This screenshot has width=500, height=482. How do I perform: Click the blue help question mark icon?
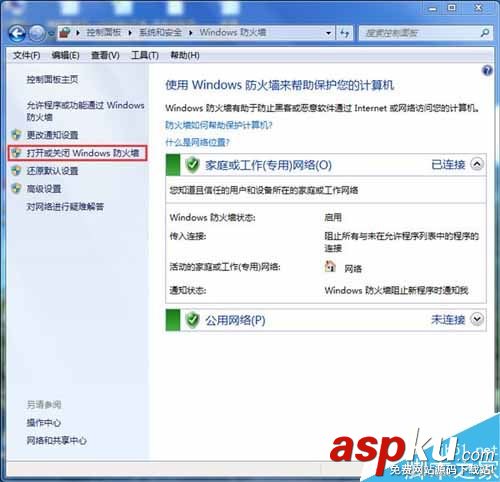point(487,71)
